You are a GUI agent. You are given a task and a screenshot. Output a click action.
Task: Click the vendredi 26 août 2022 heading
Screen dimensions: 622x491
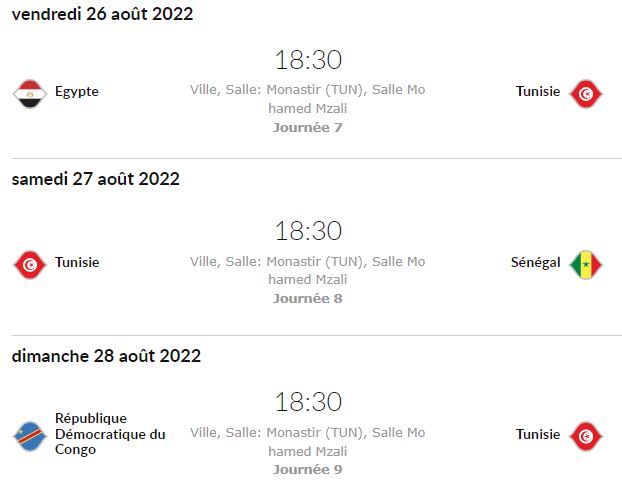pyautogui.click(x=102, y=14)
